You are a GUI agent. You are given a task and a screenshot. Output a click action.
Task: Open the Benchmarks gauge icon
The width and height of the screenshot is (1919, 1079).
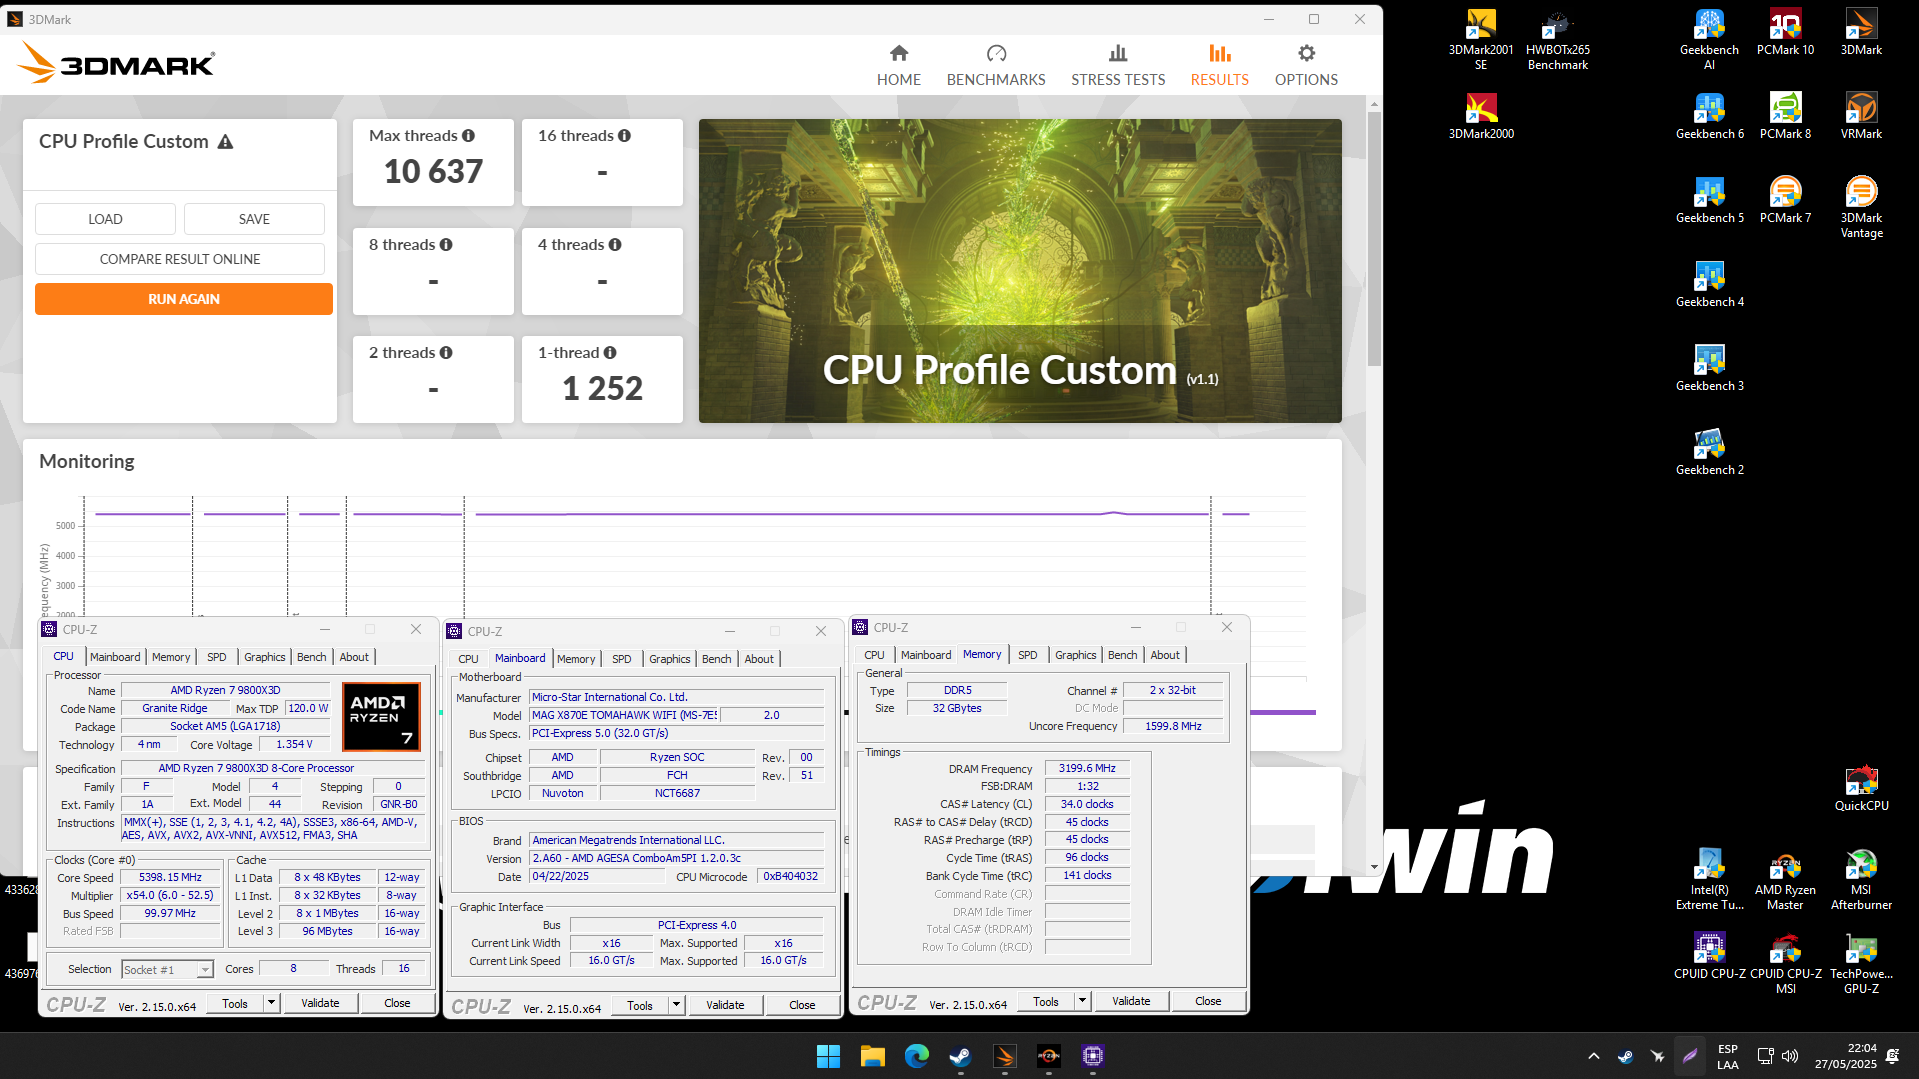(996, 54)
